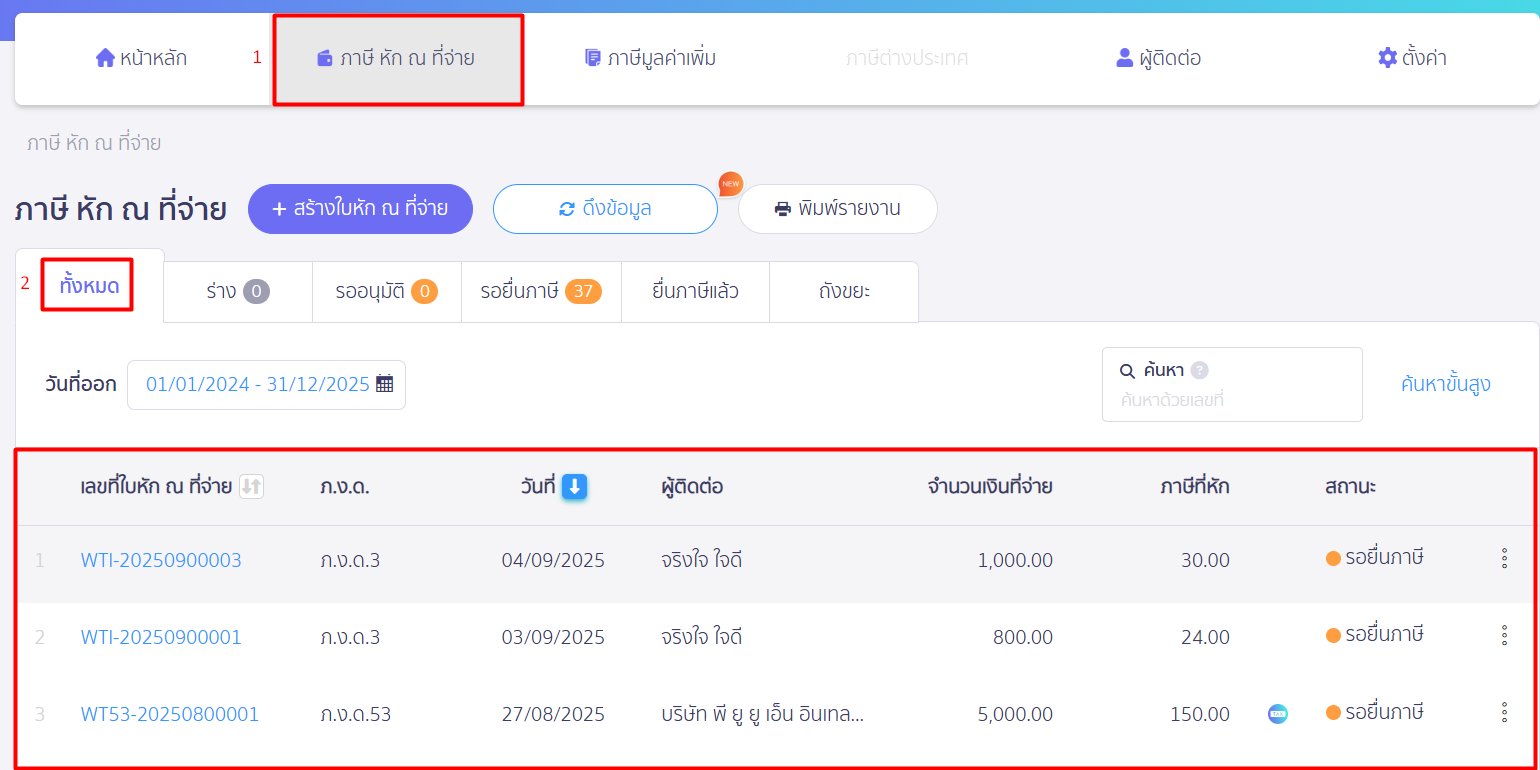
Task: Switch to ถังขยะ trash tab
Action: pyautogui.click(x=844, y=292)
